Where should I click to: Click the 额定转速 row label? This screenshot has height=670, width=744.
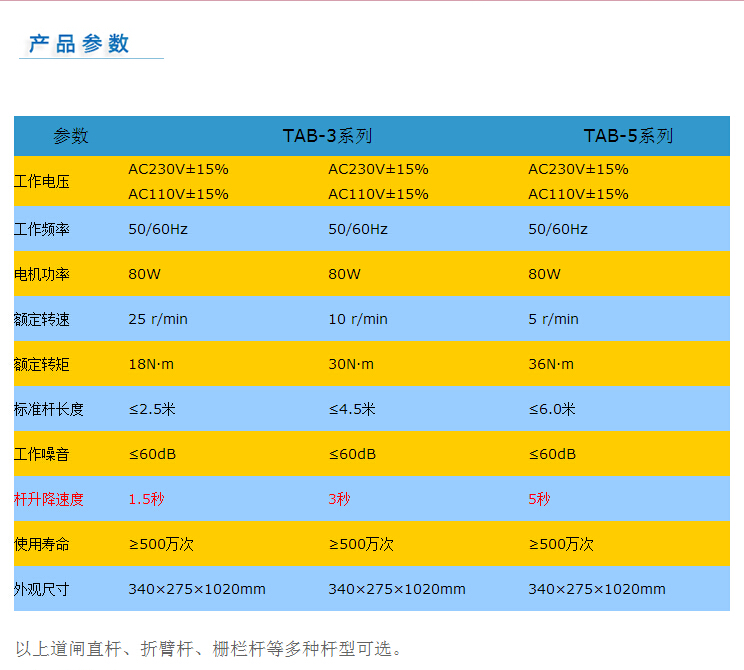[42, 319]
